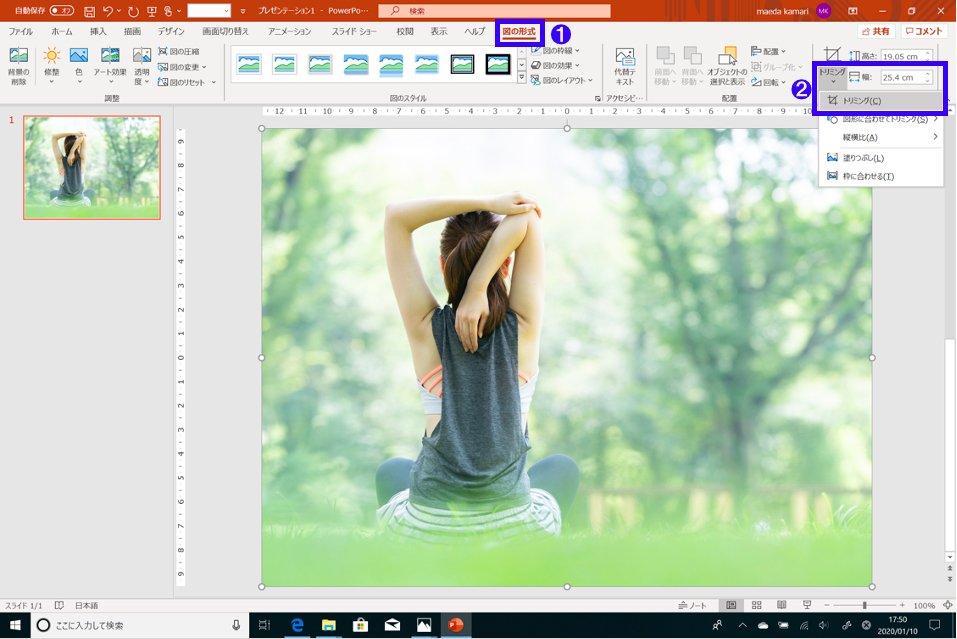The width and height of the screenshot is (957, 639).
Task: Start slideshow from quick access toolbar icon
Action: (x=151, y=11)
